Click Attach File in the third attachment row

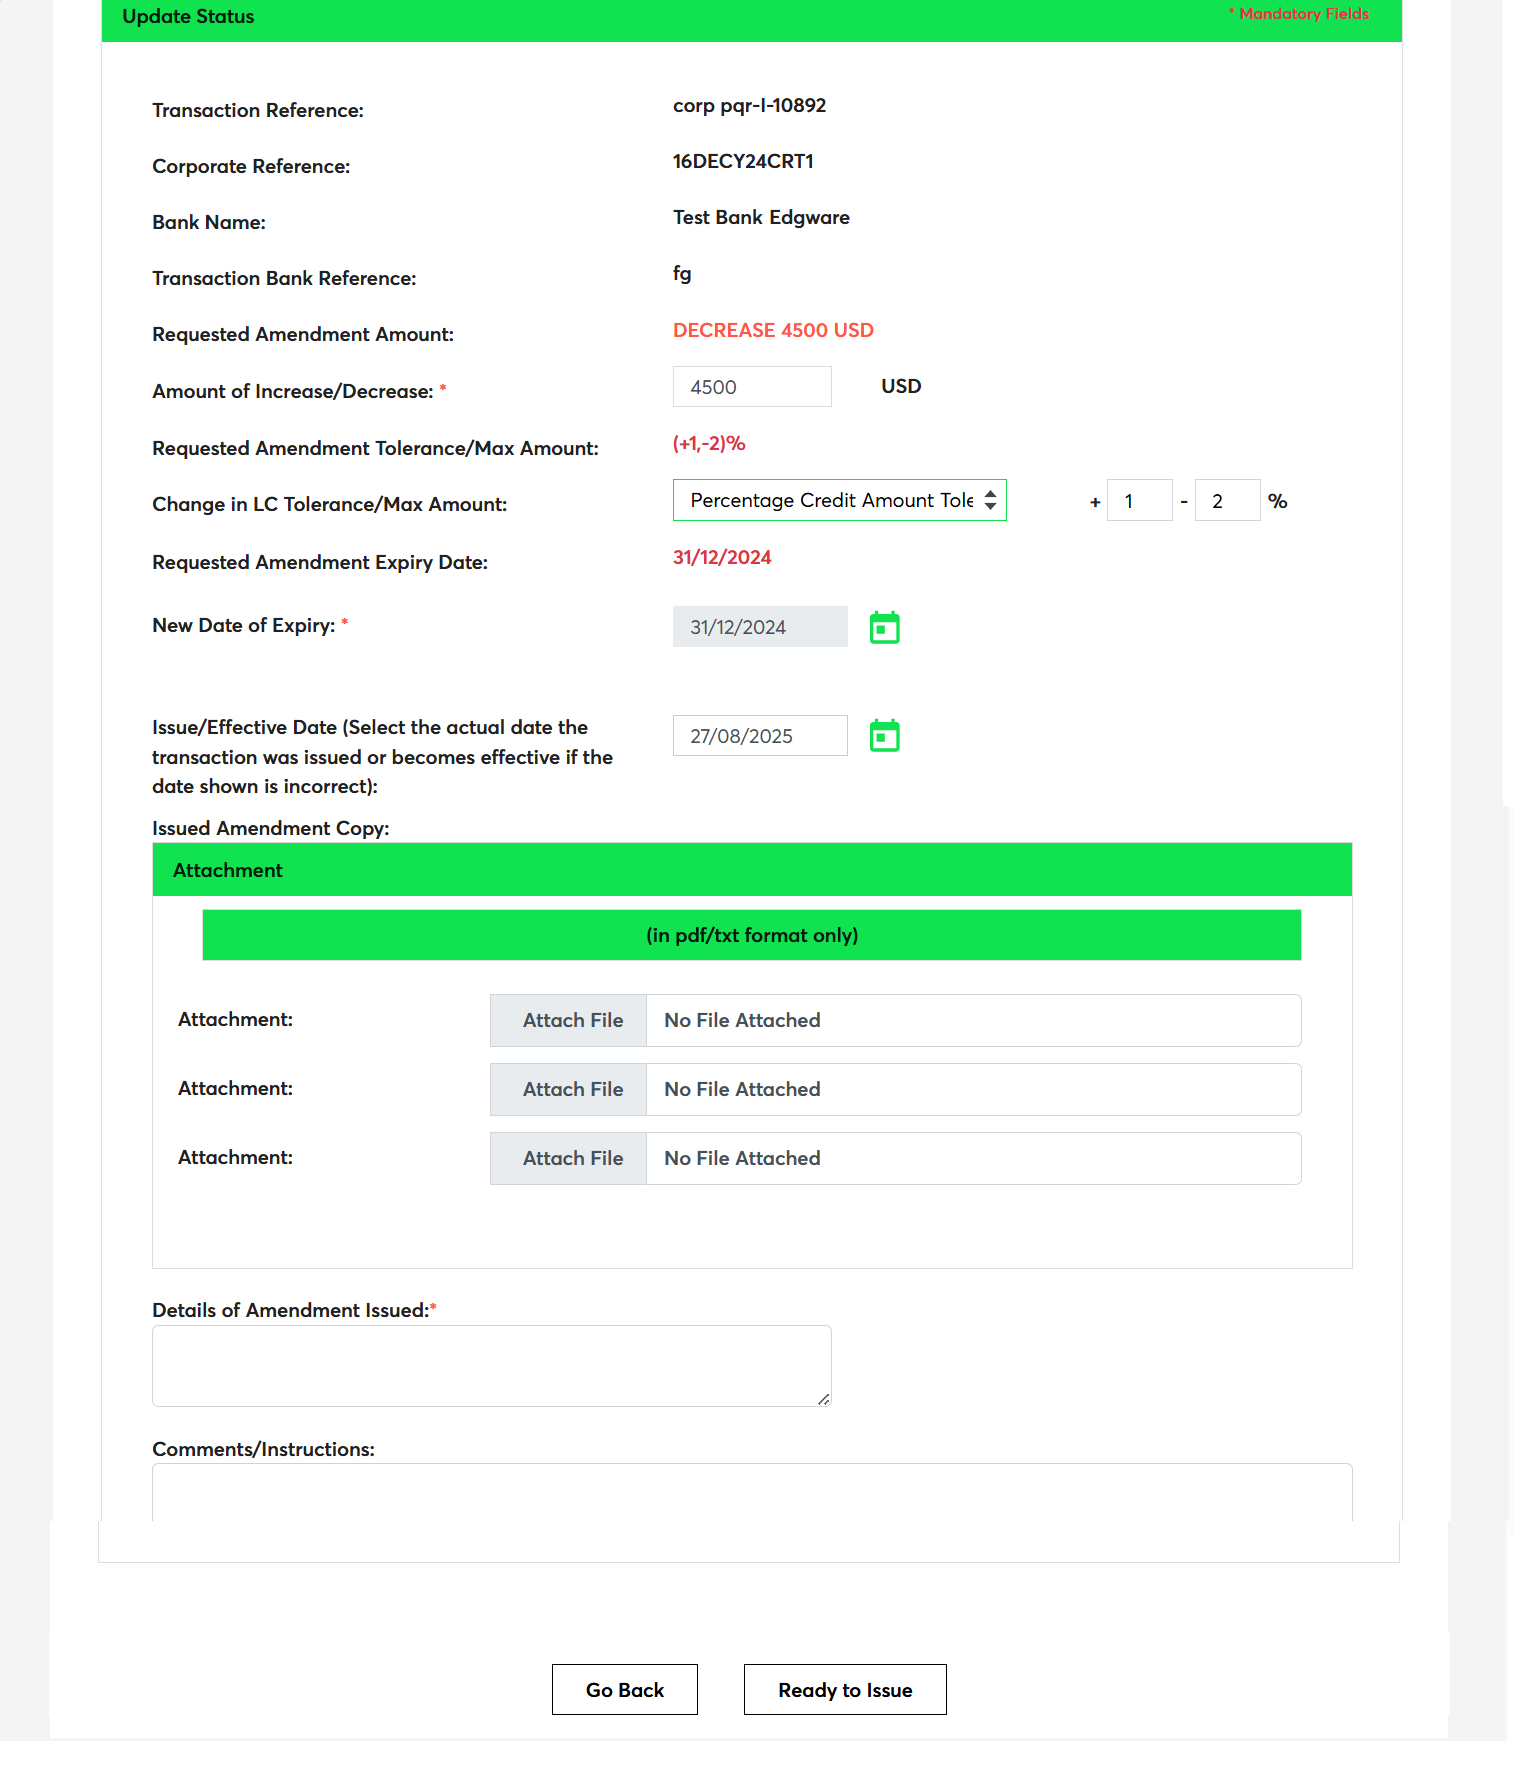[x=569, y=1158]
